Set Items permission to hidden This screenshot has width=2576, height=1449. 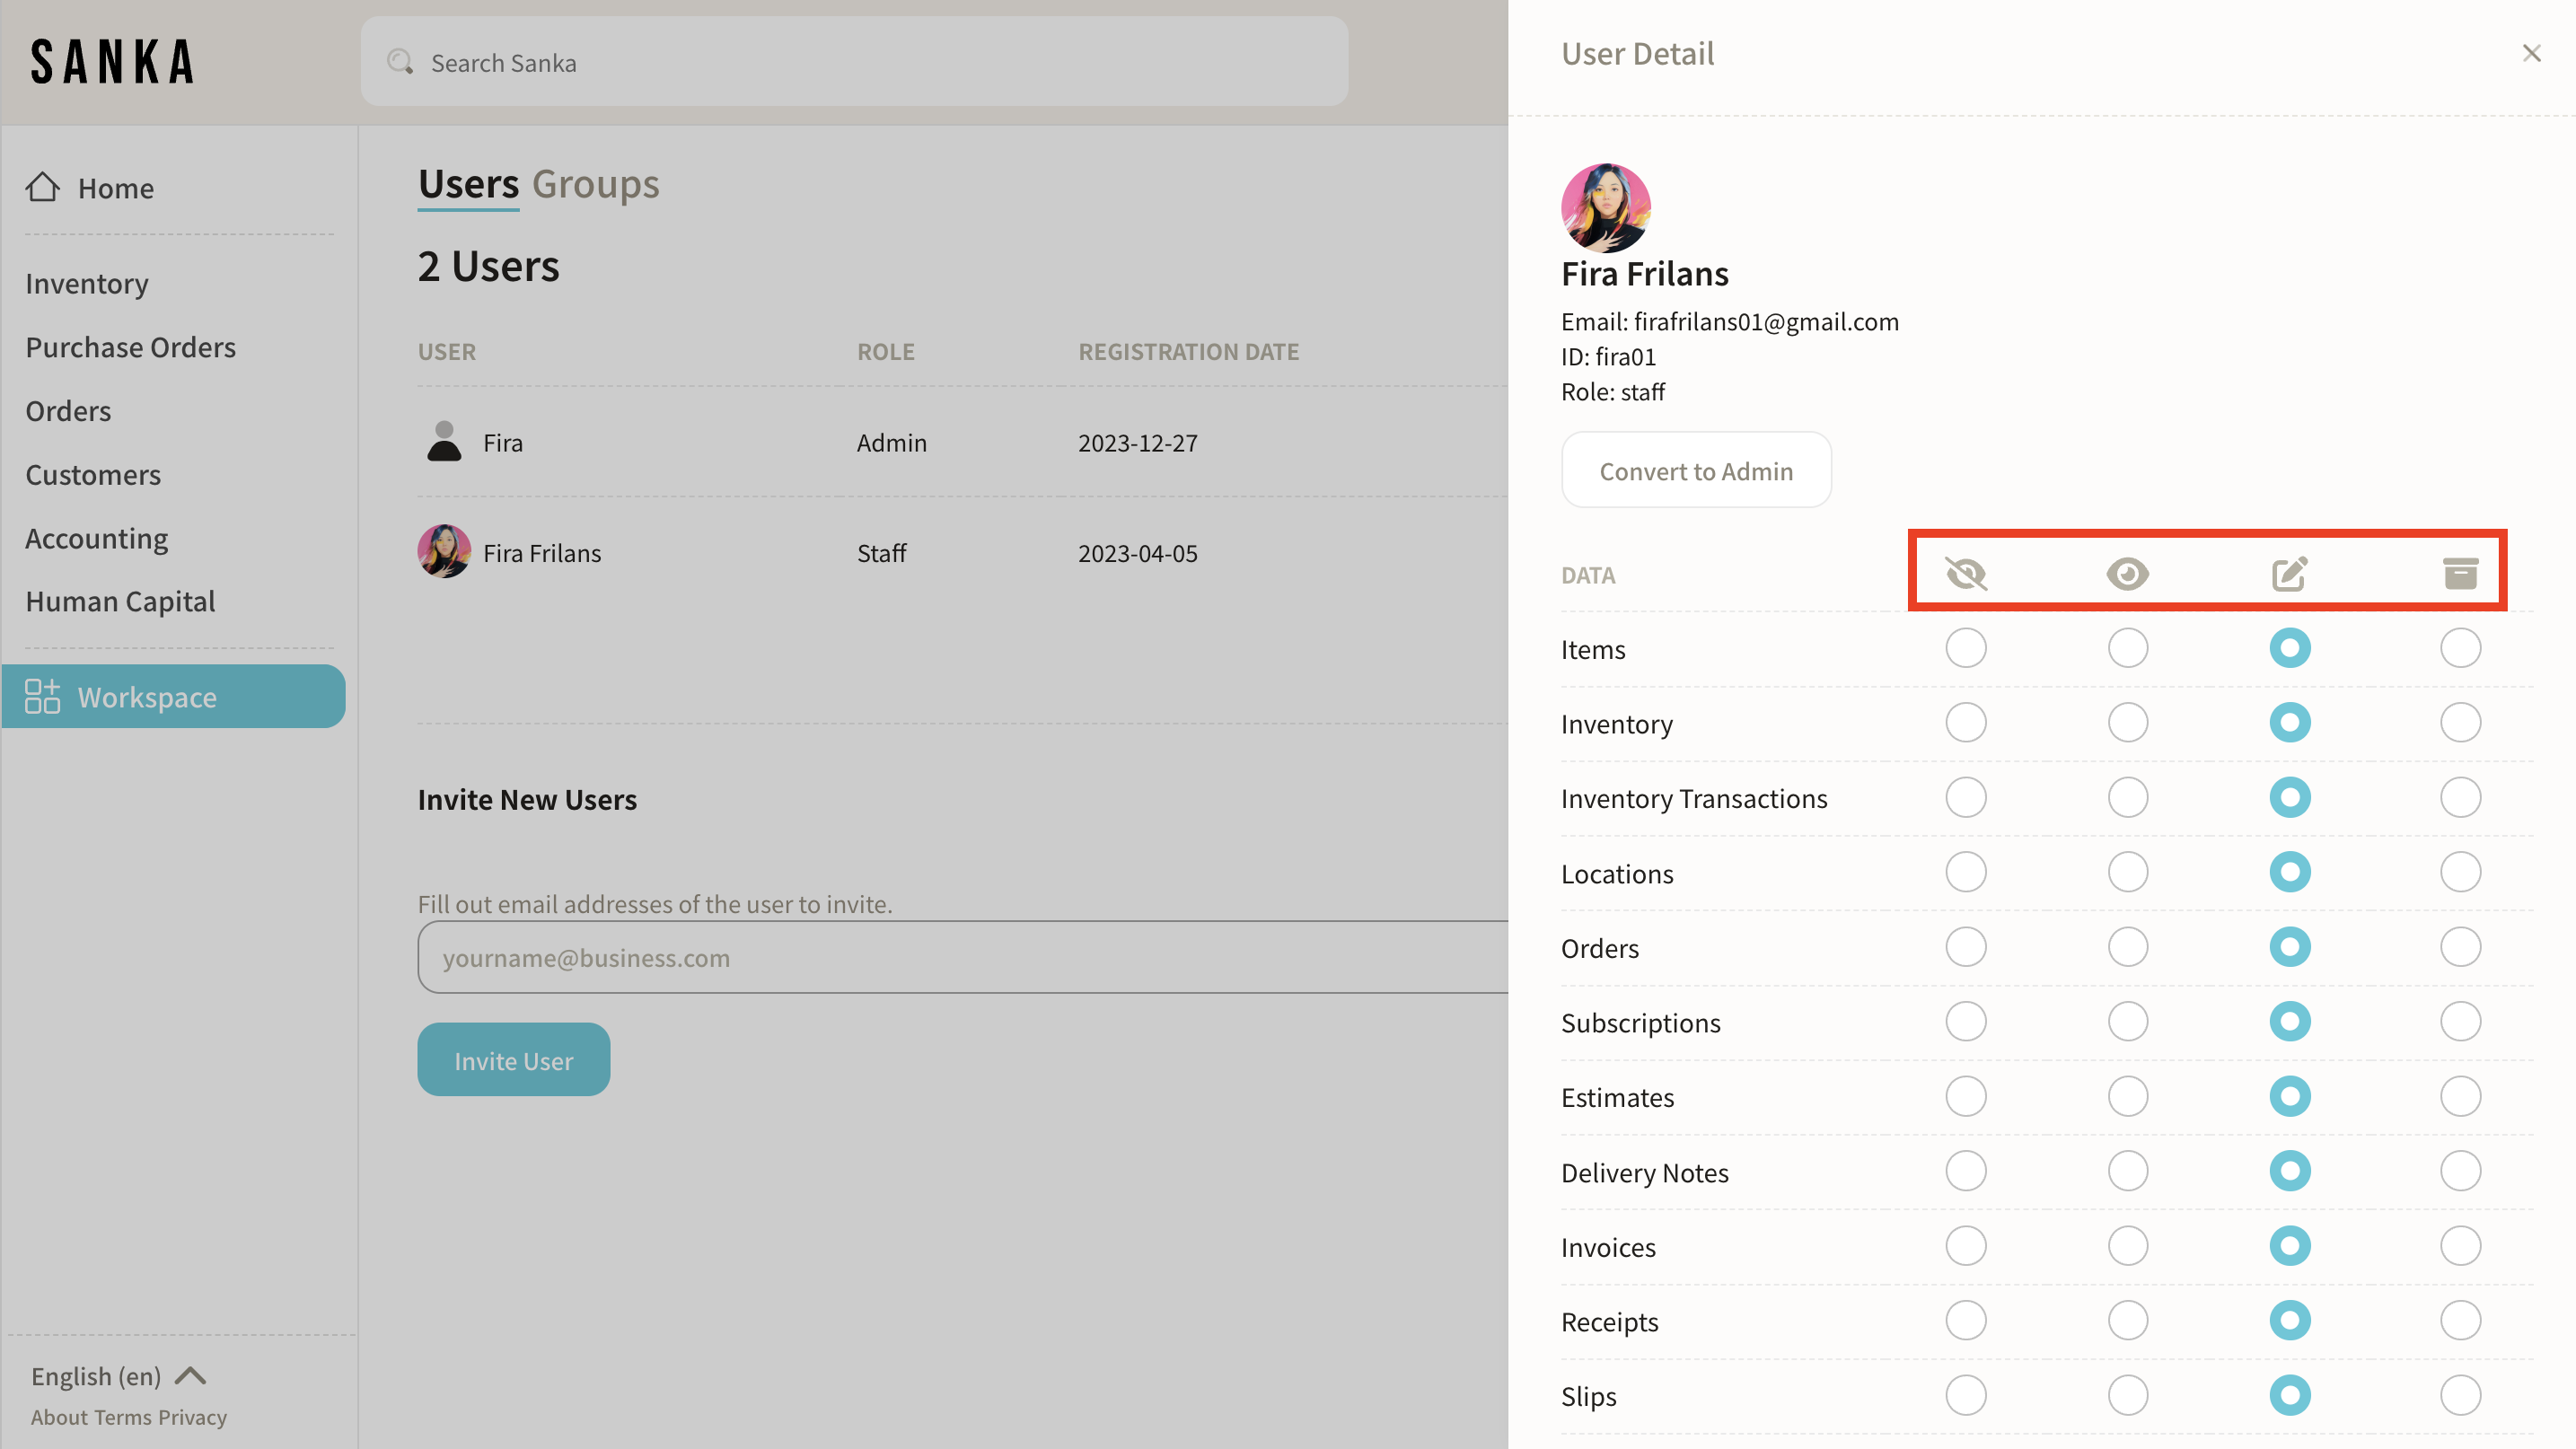pyautogui.click(x=1965, y=648)
